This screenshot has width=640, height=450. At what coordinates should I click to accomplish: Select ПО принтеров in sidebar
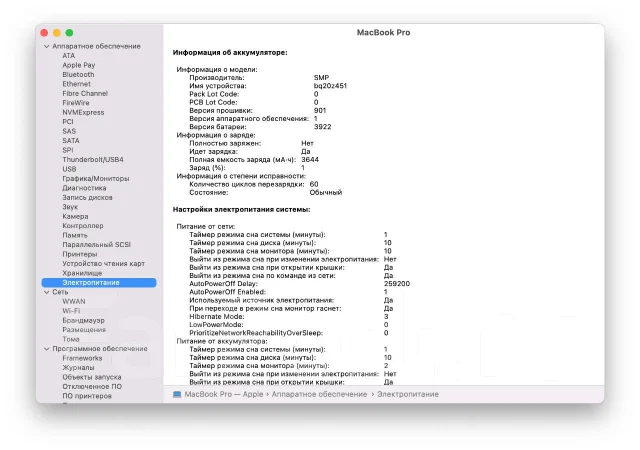tap(87, 396)
